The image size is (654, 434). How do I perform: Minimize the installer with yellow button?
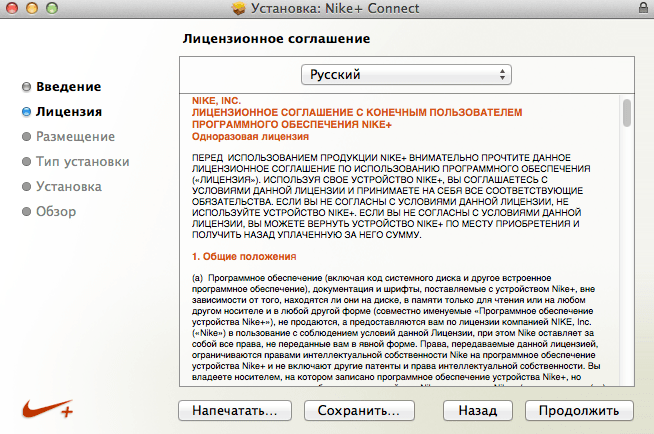32,8
